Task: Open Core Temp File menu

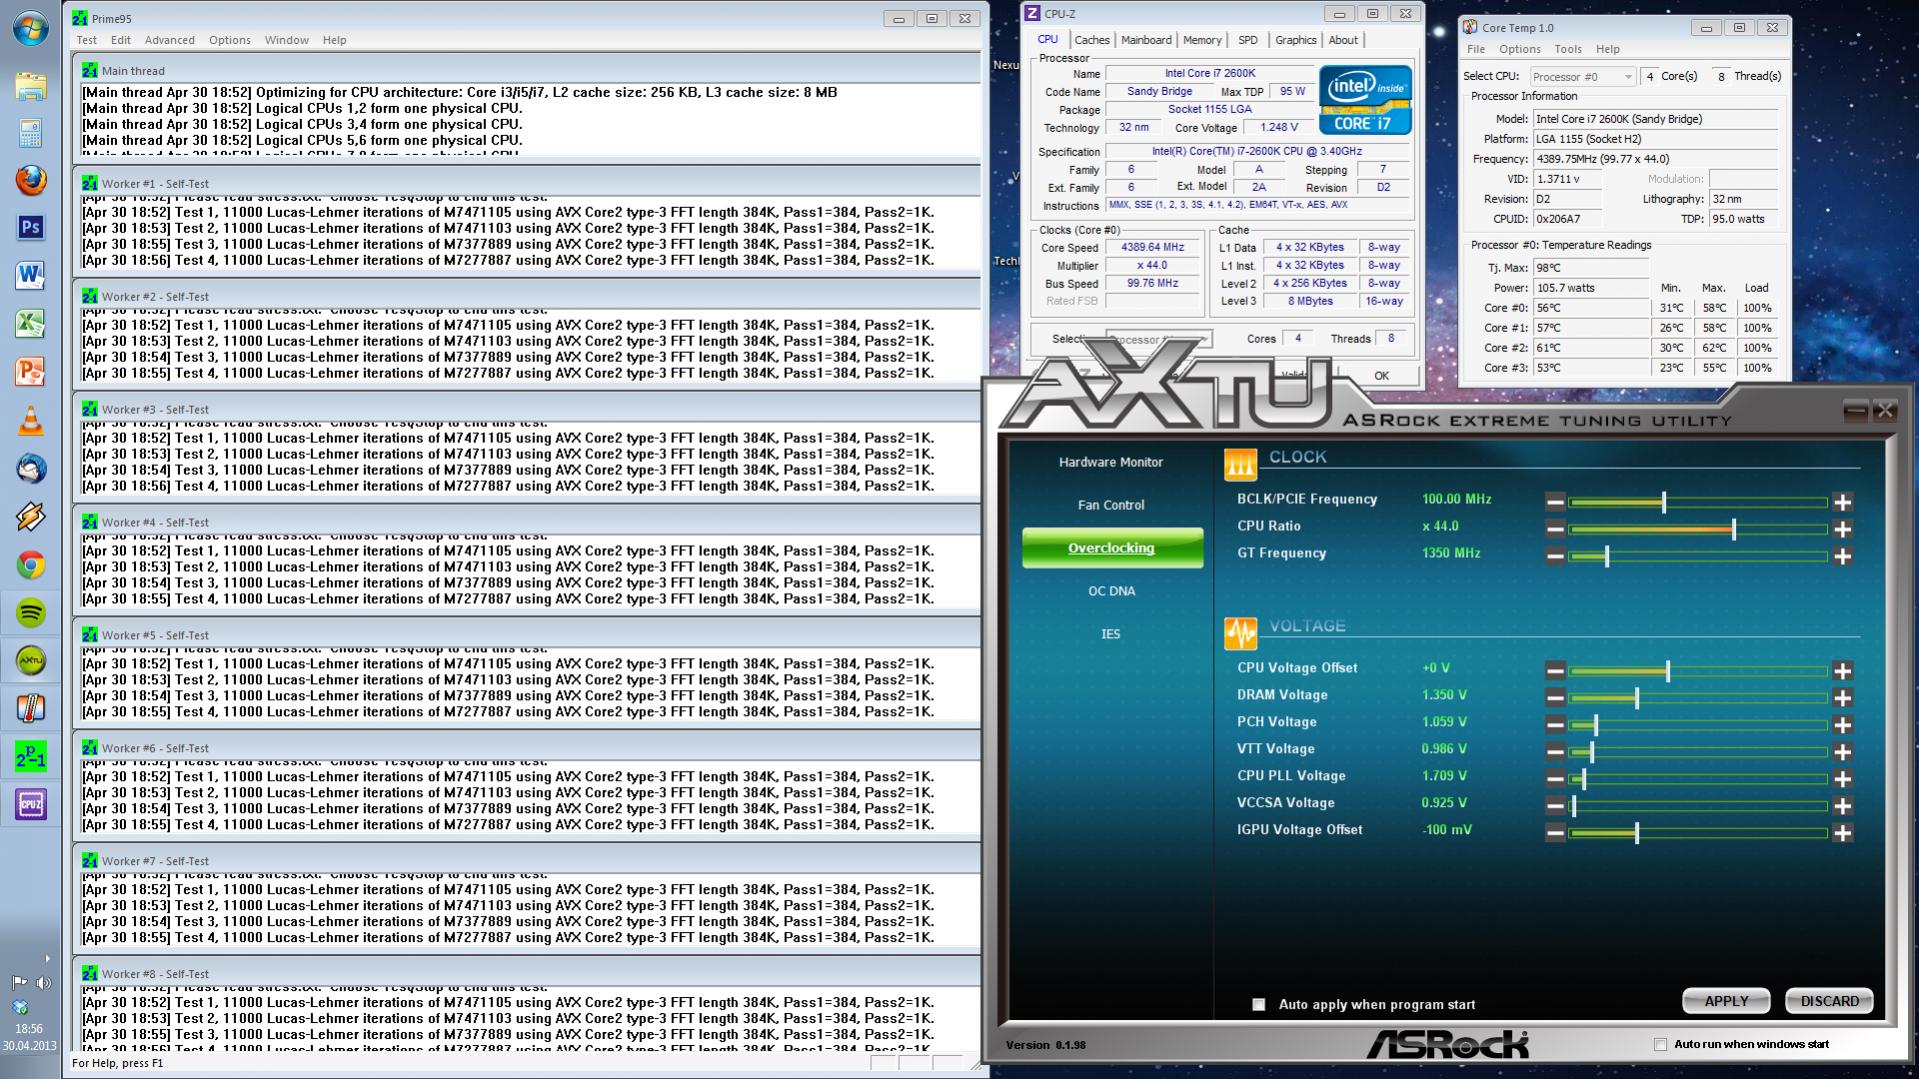Action: coord(1476,49)
